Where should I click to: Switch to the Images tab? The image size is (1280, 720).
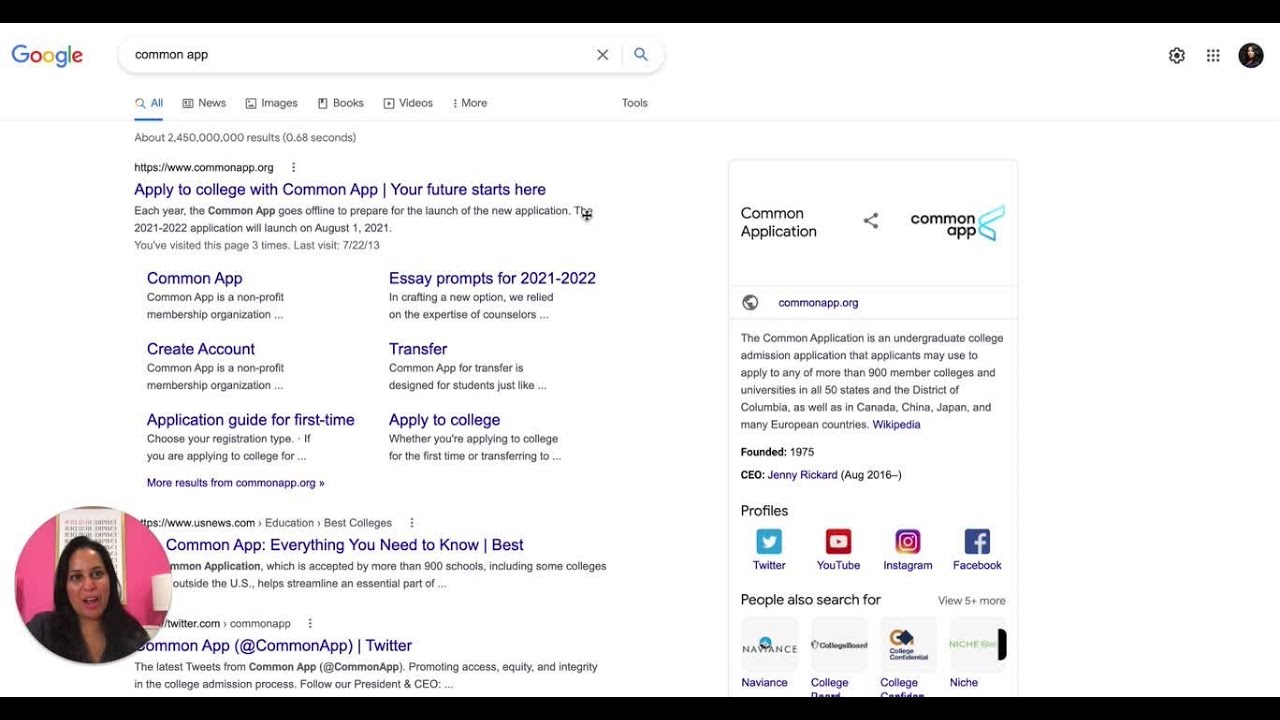point(272,103)
